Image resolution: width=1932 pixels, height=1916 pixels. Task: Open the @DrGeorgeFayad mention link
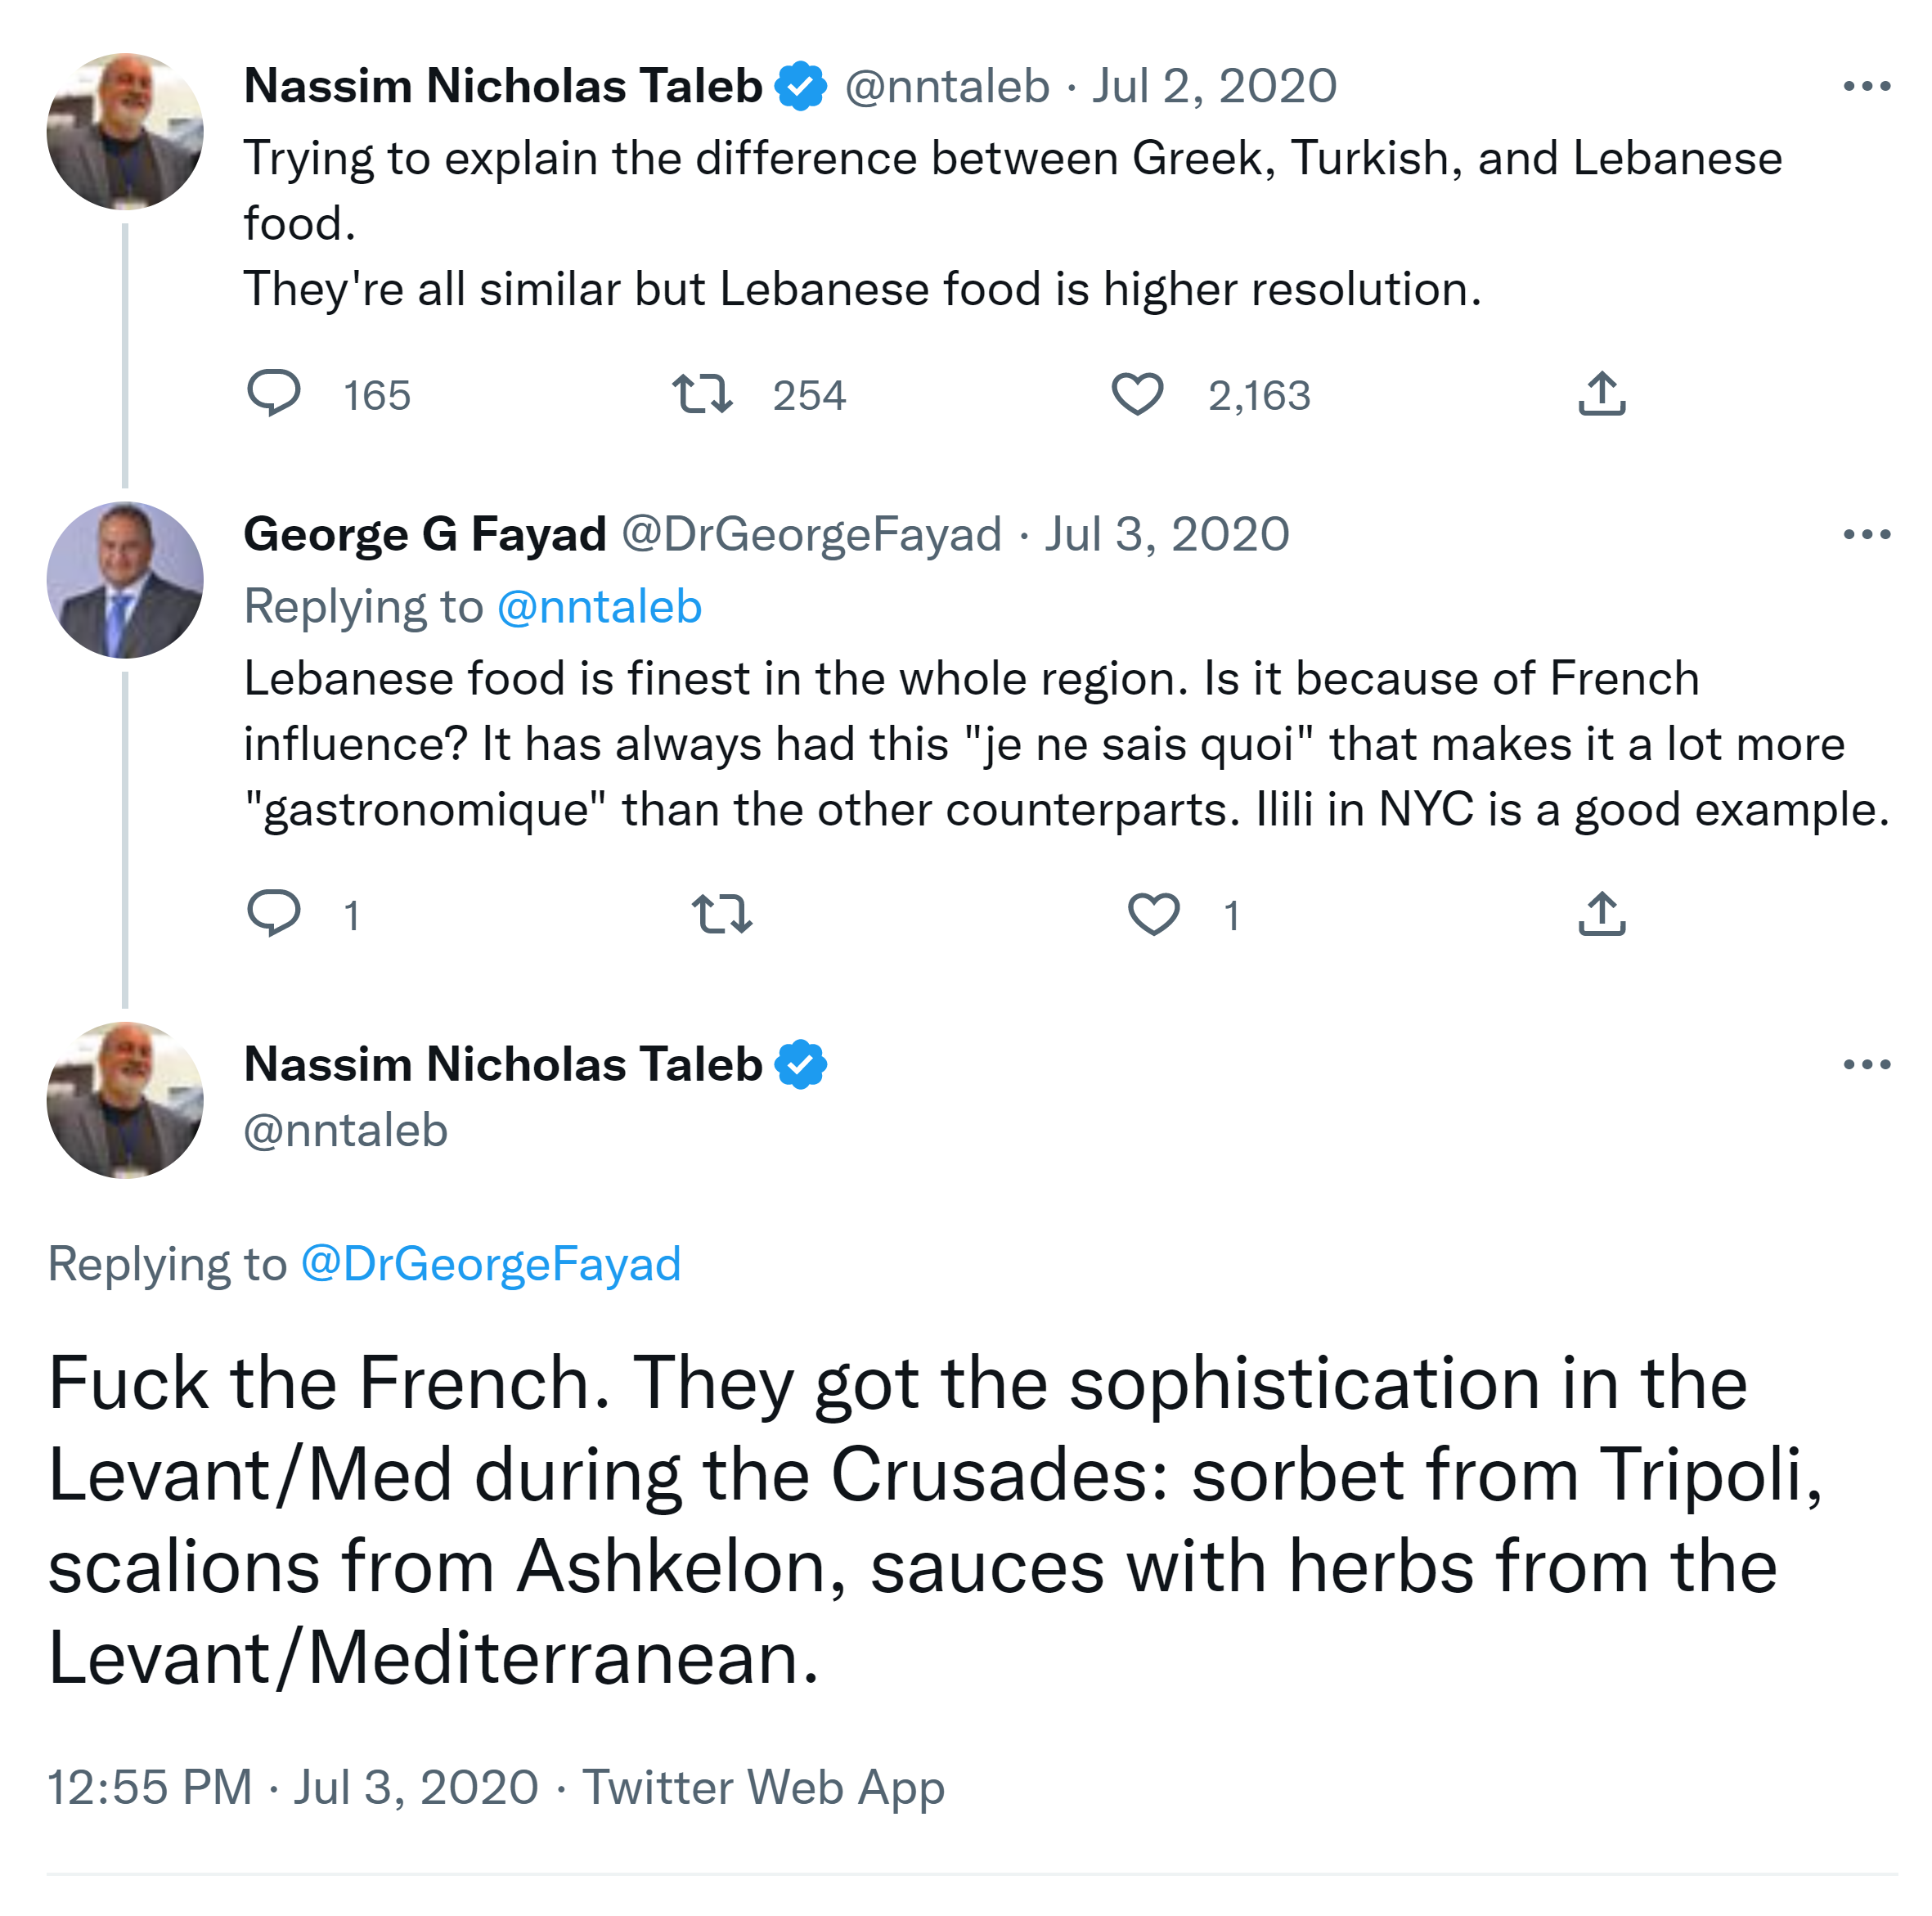click(490, 1264)
